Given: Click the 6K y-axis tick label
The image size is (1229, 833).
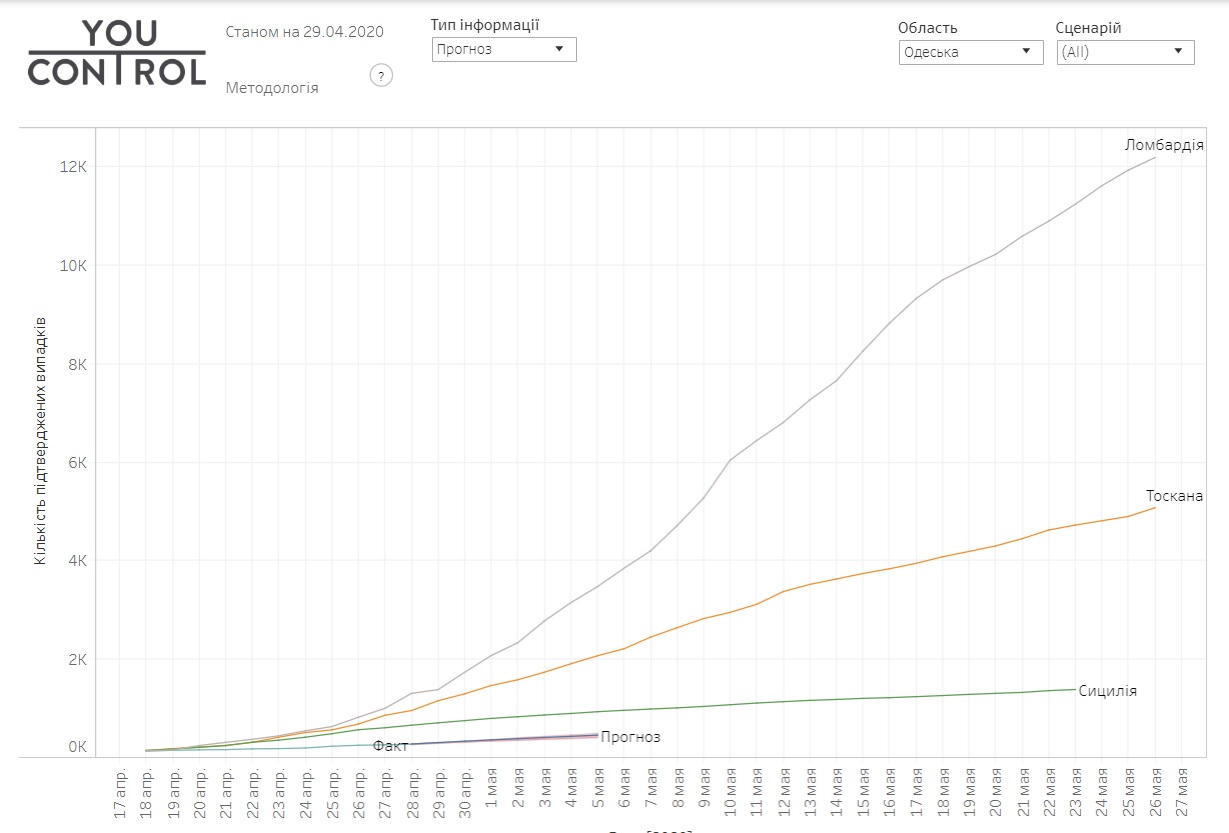Looking at the screenshot, I should click(77, 463).
